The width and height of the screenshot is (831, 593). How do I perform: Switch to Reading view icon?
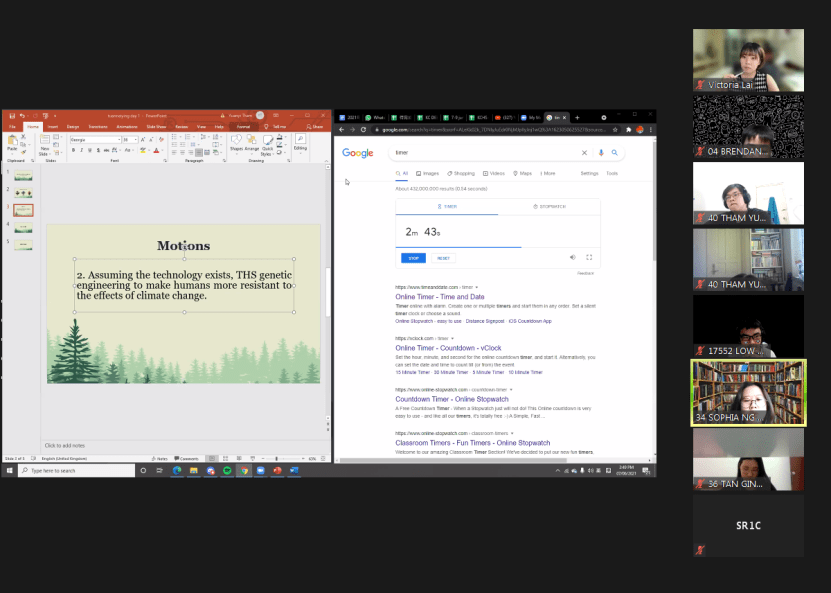pyautogui.click(x=239, y=458)
